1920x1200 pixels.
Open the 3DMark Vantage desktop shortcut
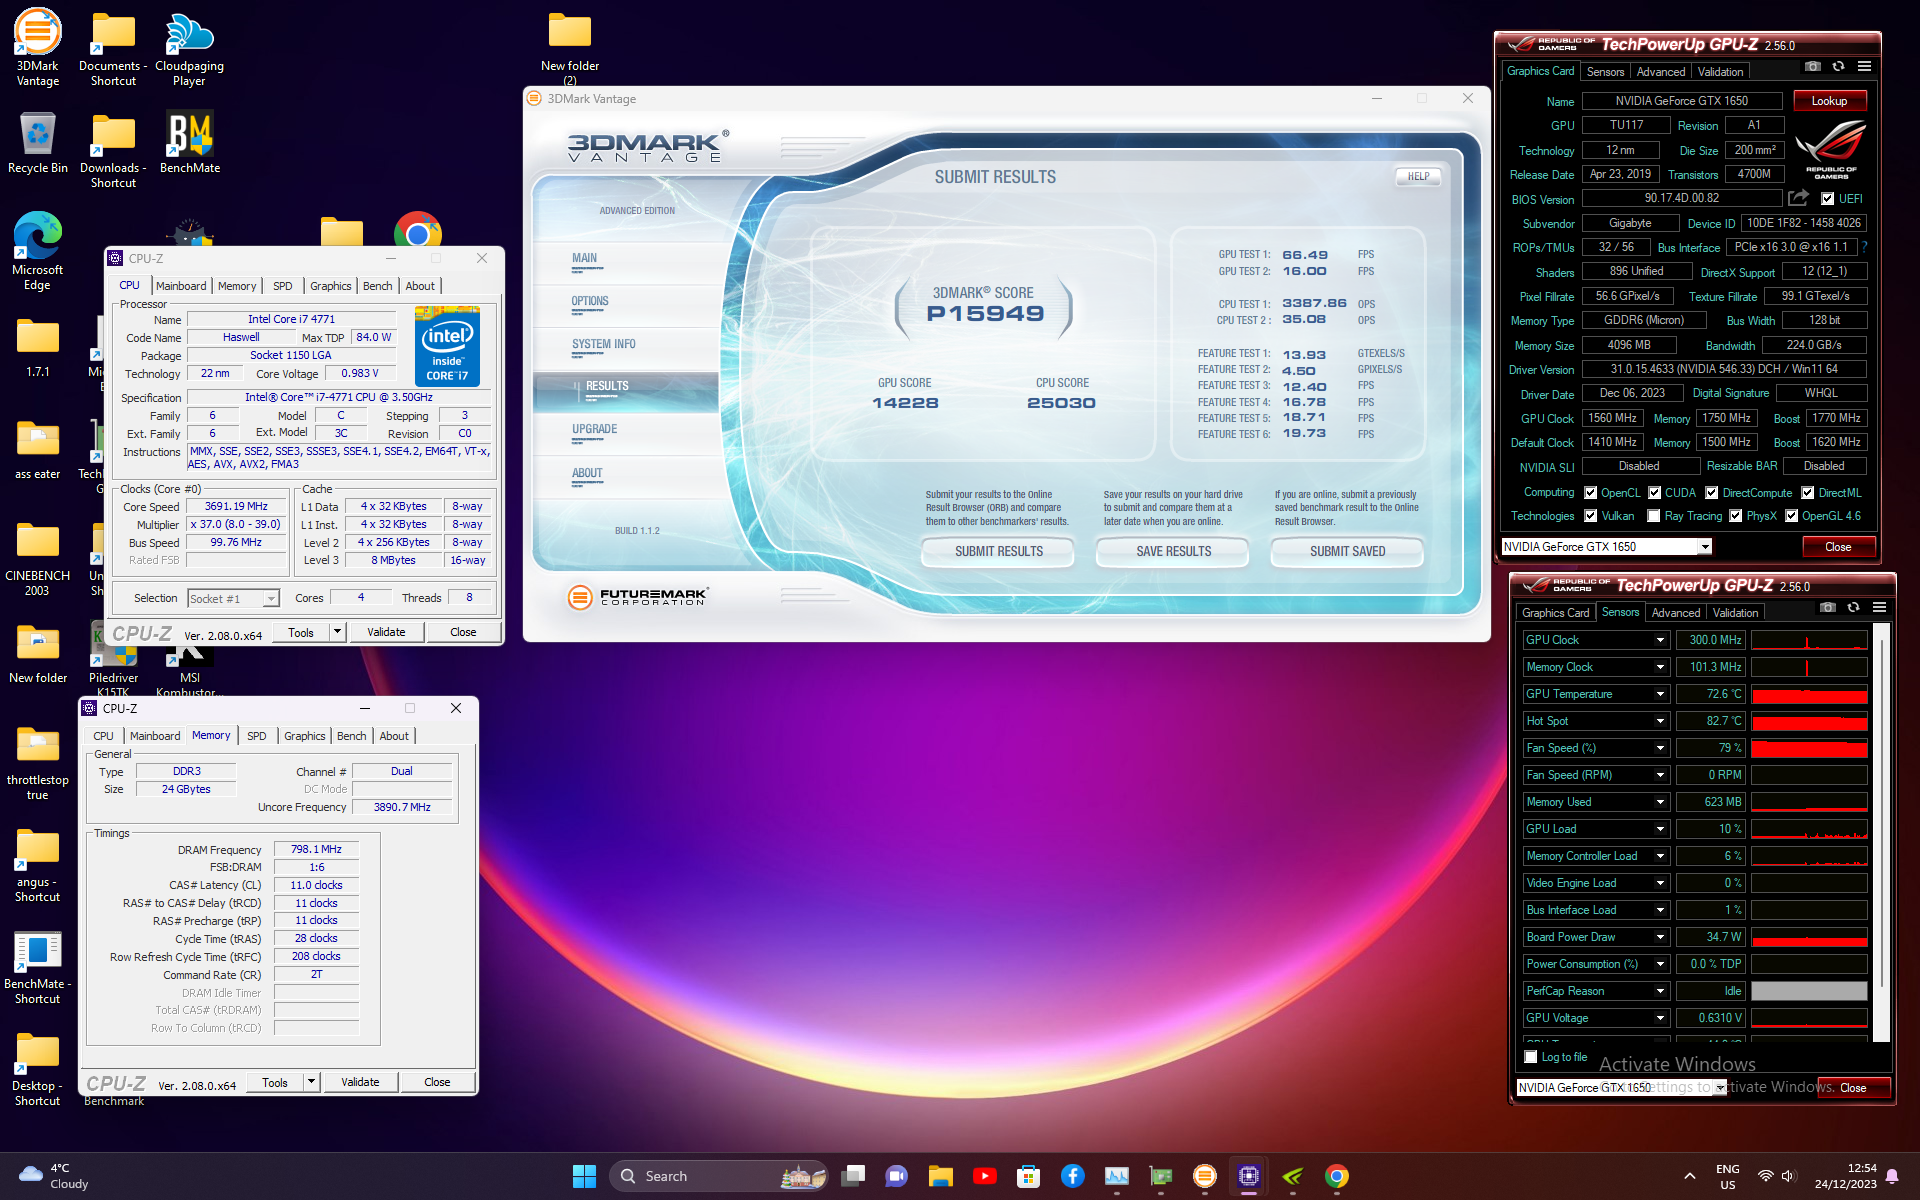click(x=37, y=47)
